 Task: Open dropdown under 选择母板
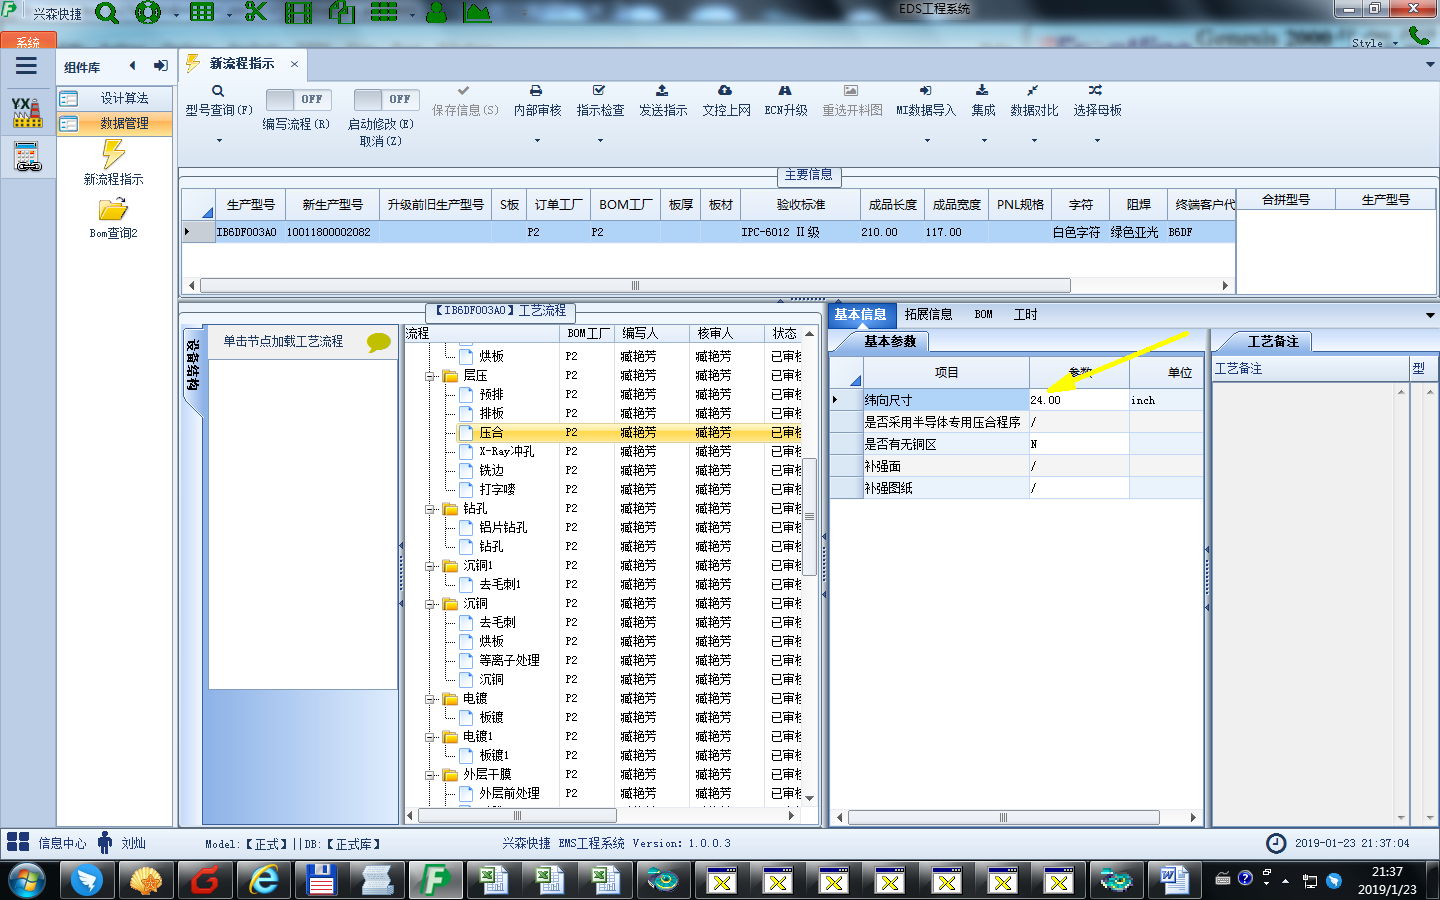1097,141
